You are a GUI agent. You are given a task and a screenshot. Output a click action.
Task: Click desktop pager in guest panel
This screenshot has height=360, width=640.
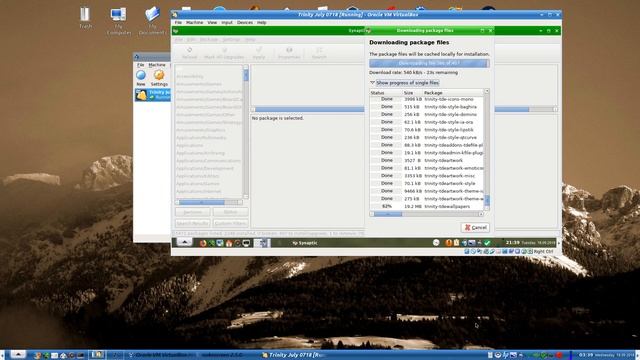point(262,243)
